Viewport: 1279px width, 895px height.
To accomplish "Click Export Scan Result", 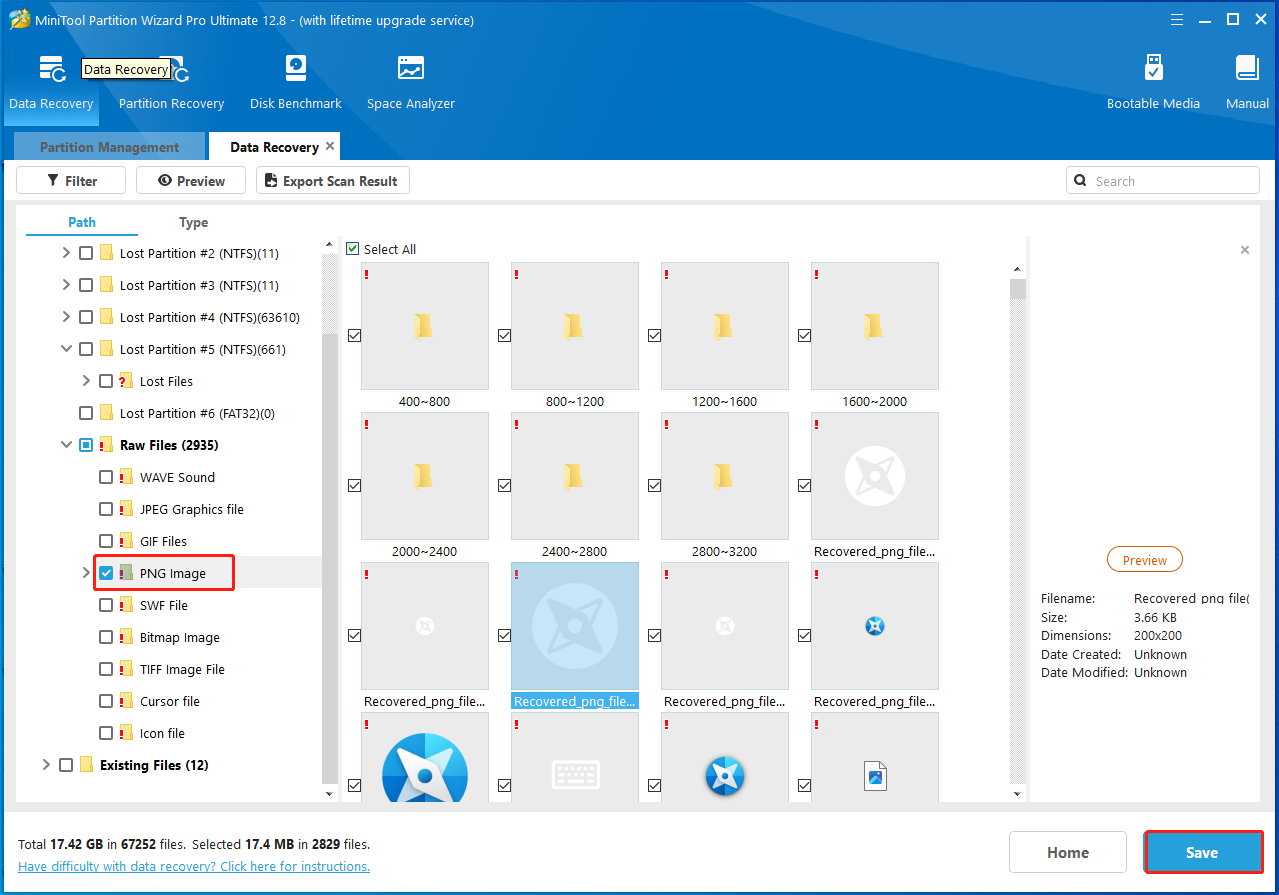I will (333, 181).
